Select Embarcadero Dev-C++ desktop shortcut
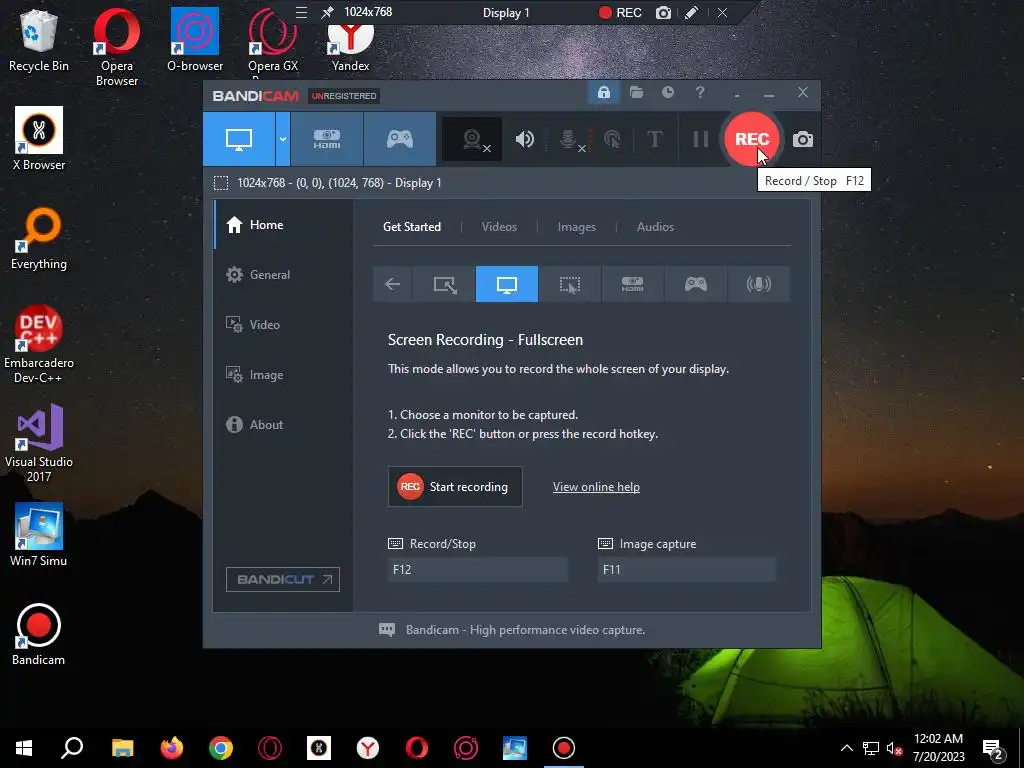The image size is (1024, 768). [x=39, y=344]
